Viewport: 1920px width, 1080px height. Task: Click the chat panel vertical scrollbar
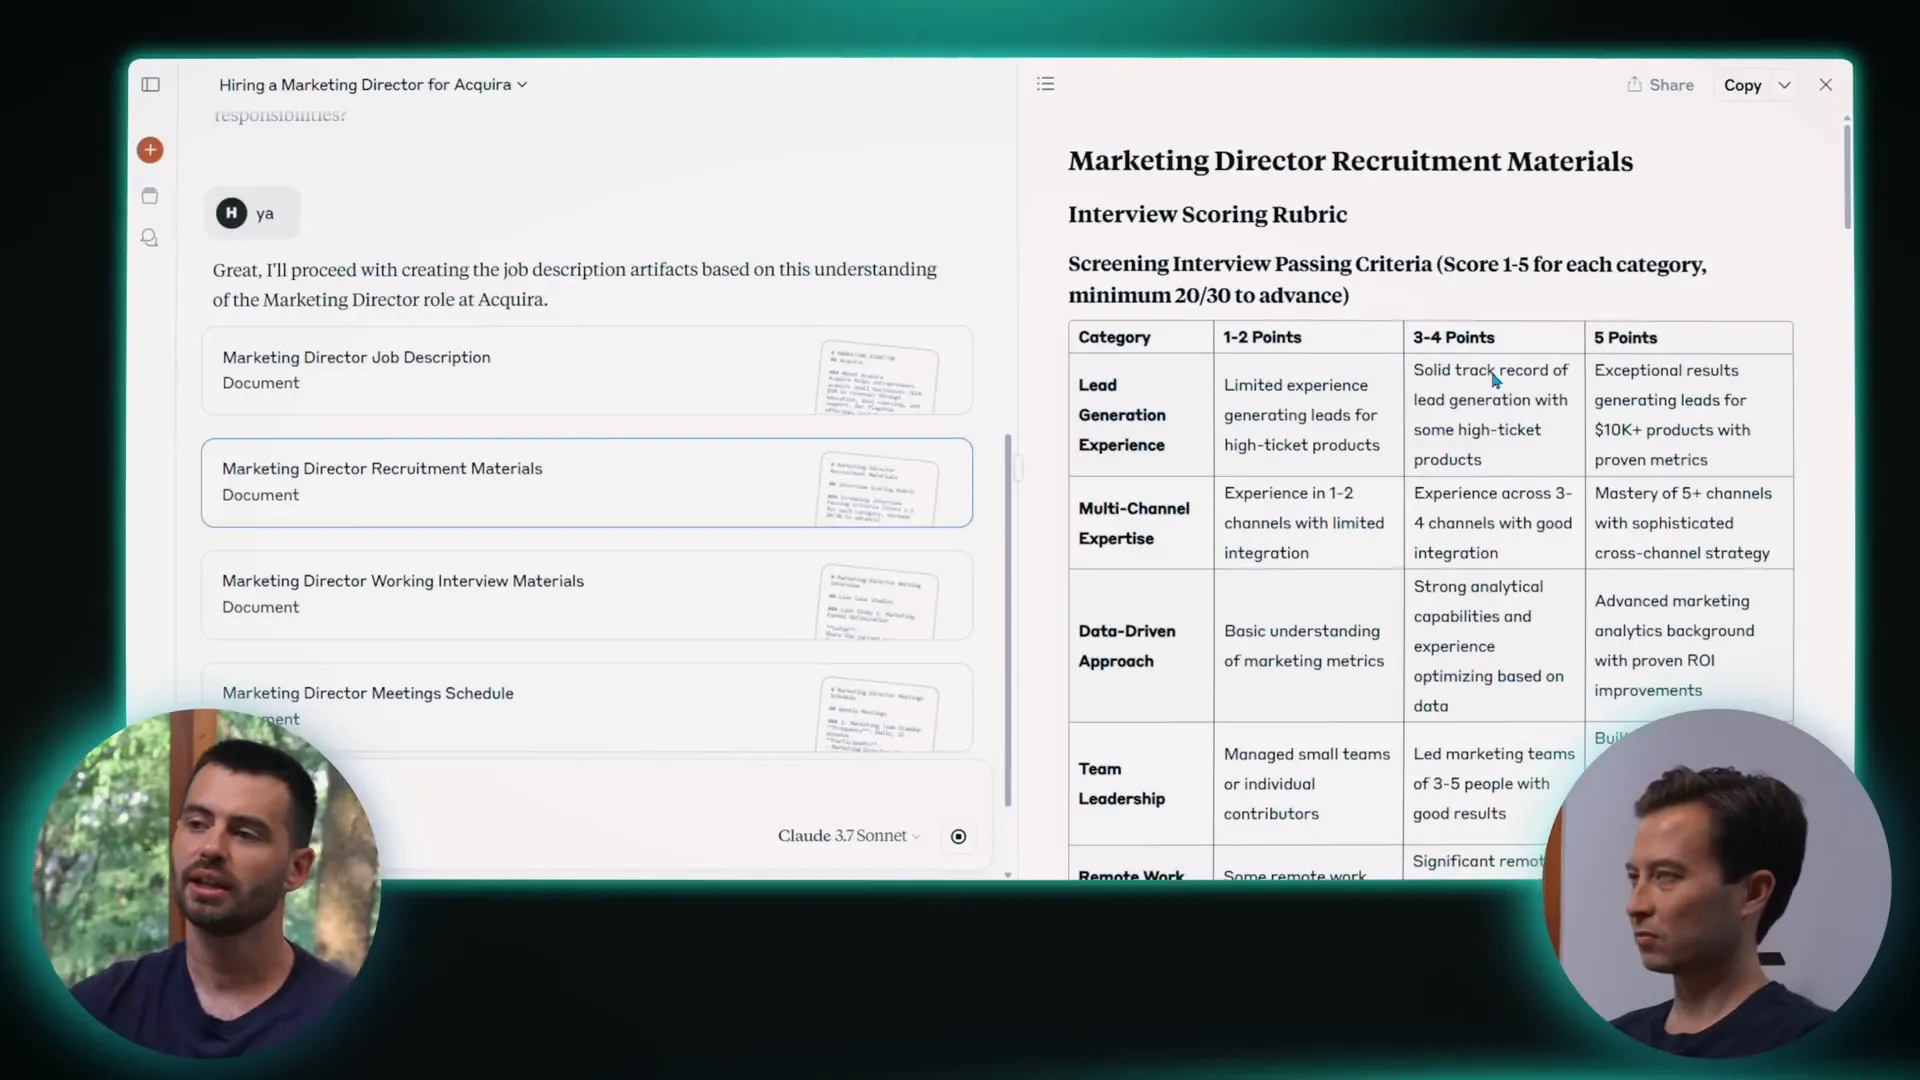(1007, 620)
